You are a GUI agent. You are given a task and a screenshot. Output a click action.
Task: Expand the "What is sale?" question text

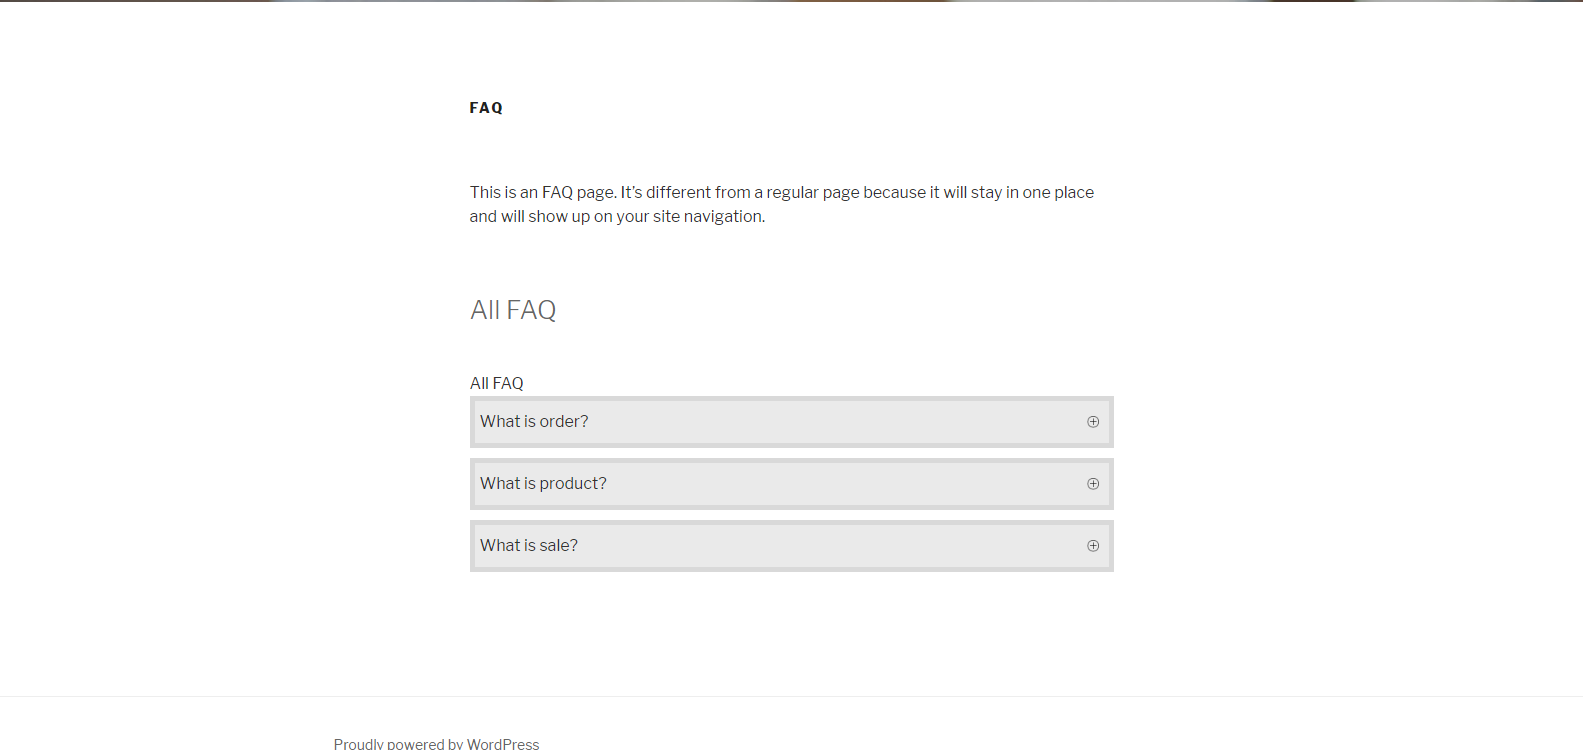[529, 546]
